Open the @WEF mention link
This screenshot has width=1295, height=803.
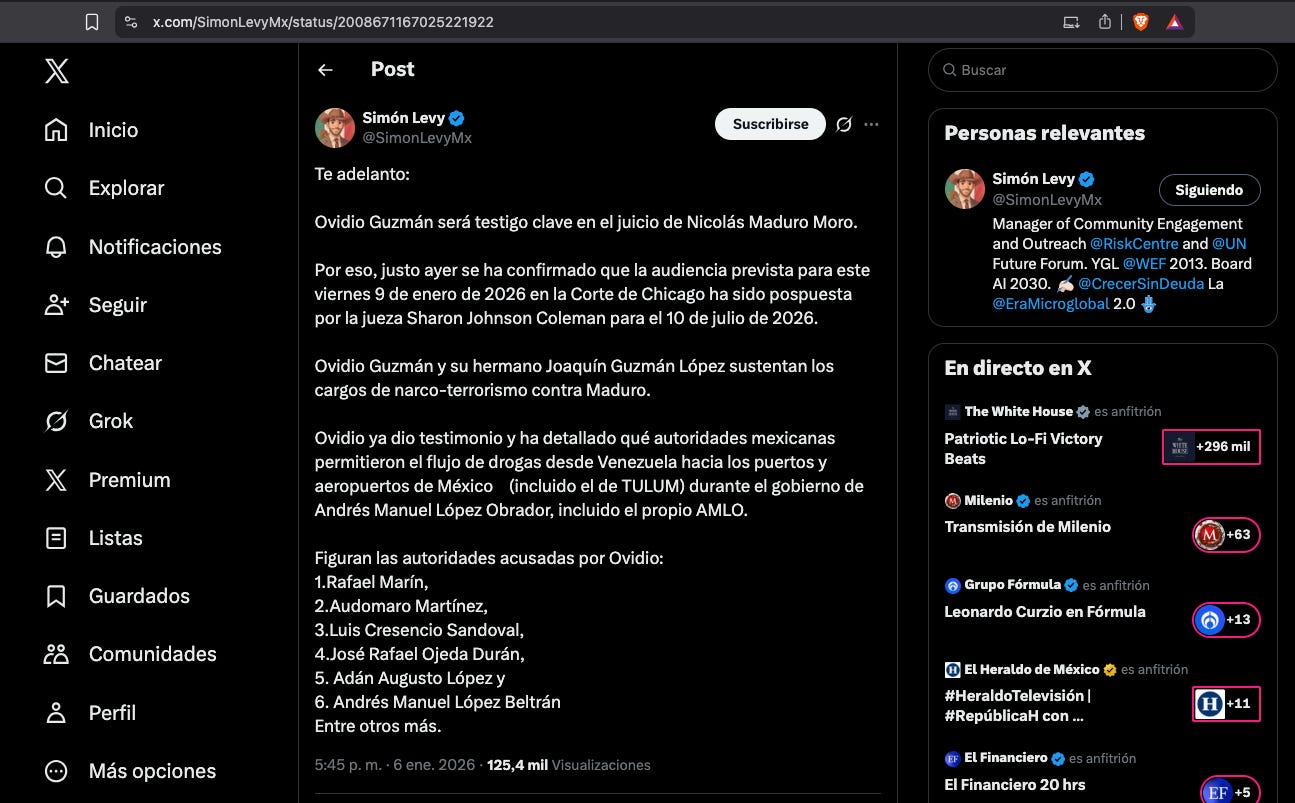(1145, 264)
